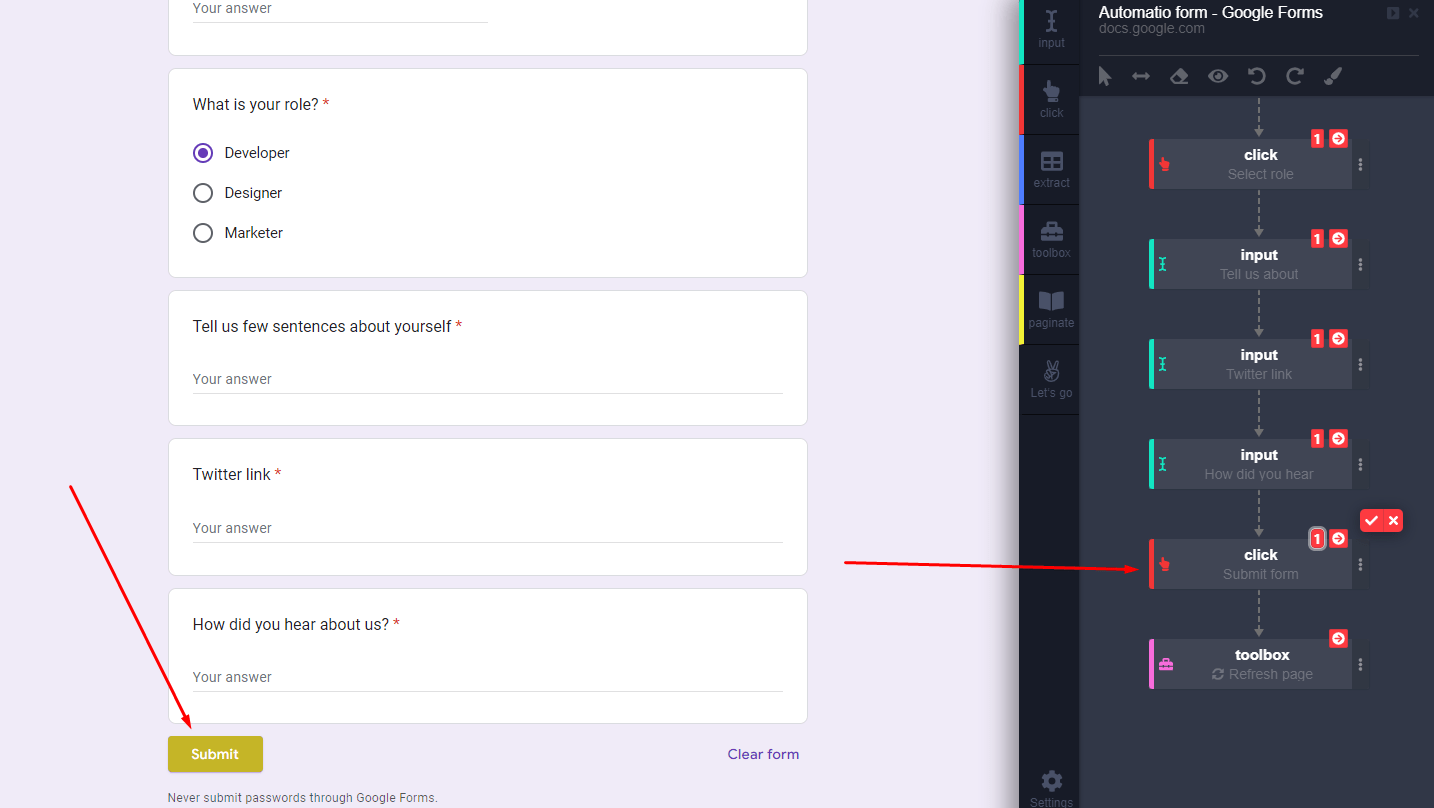Select the Designer role option
This screenshot has width=1434, height=808.
click(203, 192)
